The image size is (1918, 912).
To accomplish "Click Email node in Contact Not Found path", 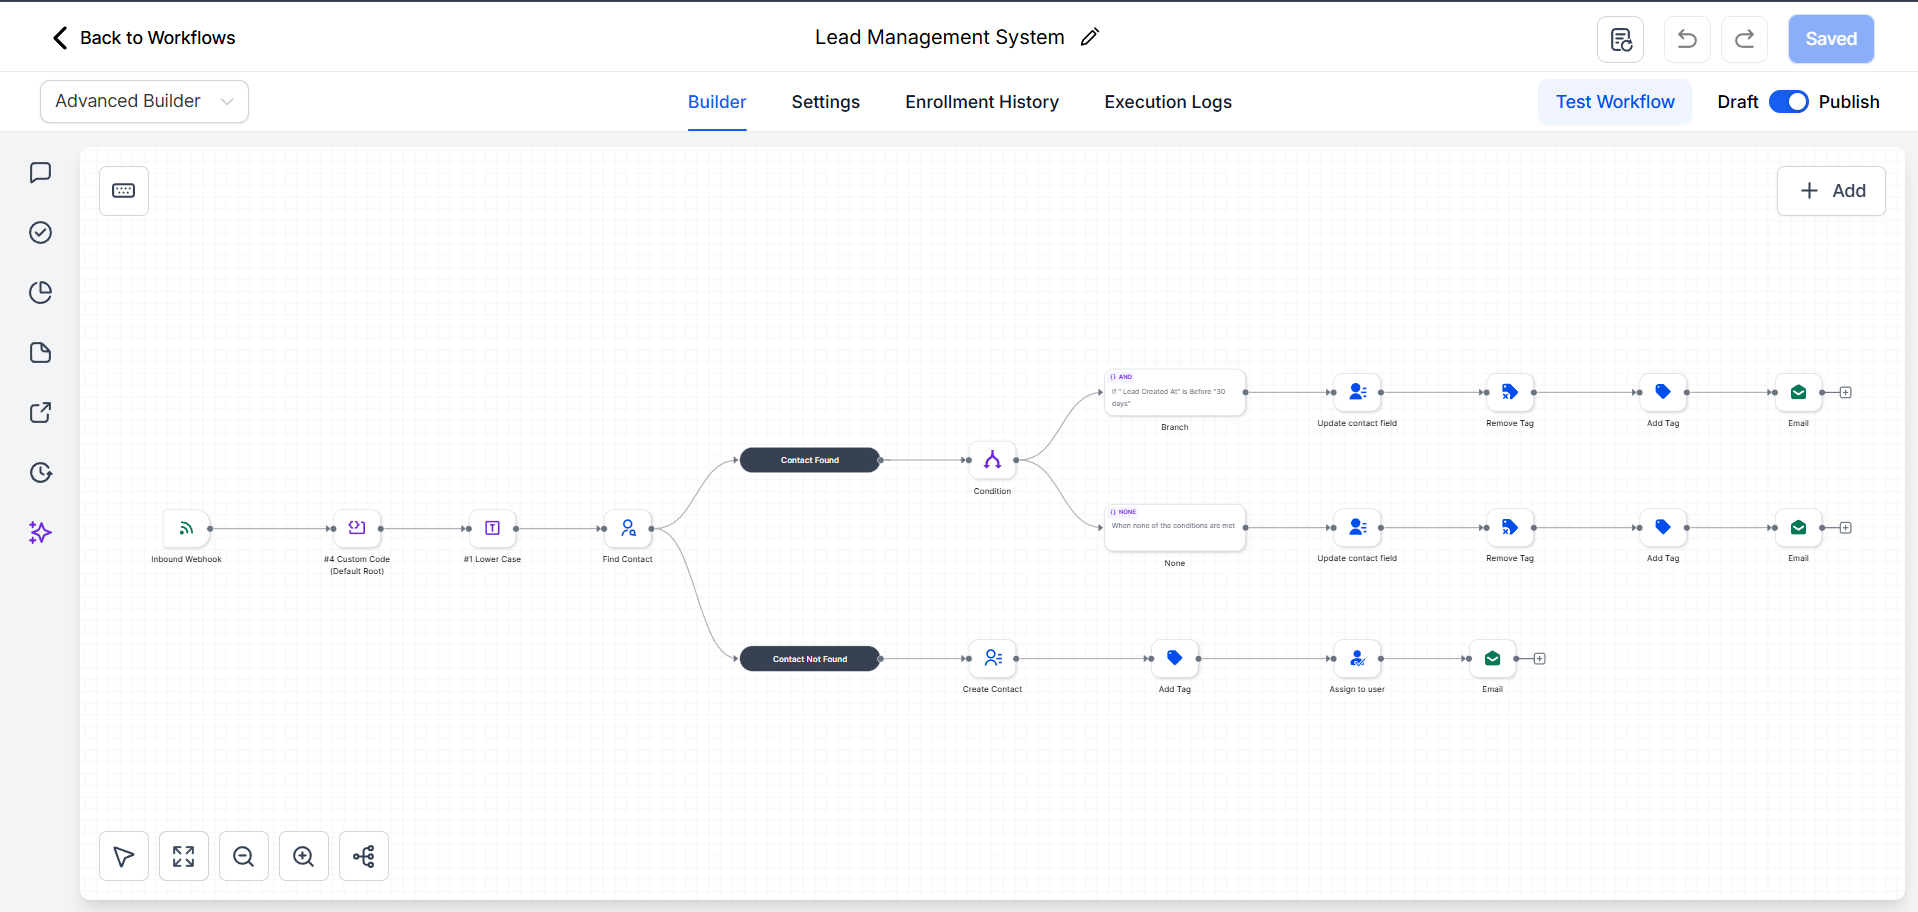I will [1492, 658].
